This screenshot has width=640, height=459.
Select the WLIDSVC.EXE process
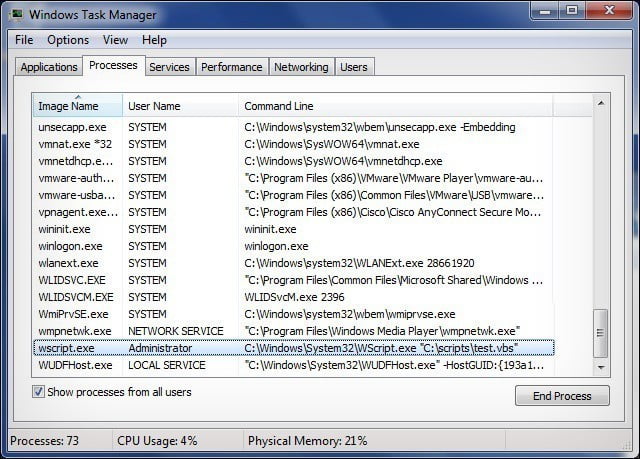[x=293, y=280]
